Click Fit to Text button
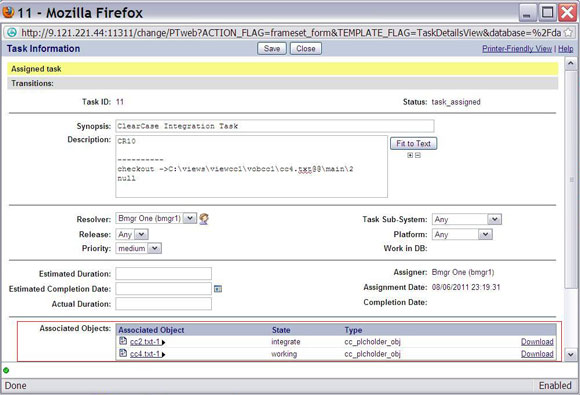 coord(414,144)
